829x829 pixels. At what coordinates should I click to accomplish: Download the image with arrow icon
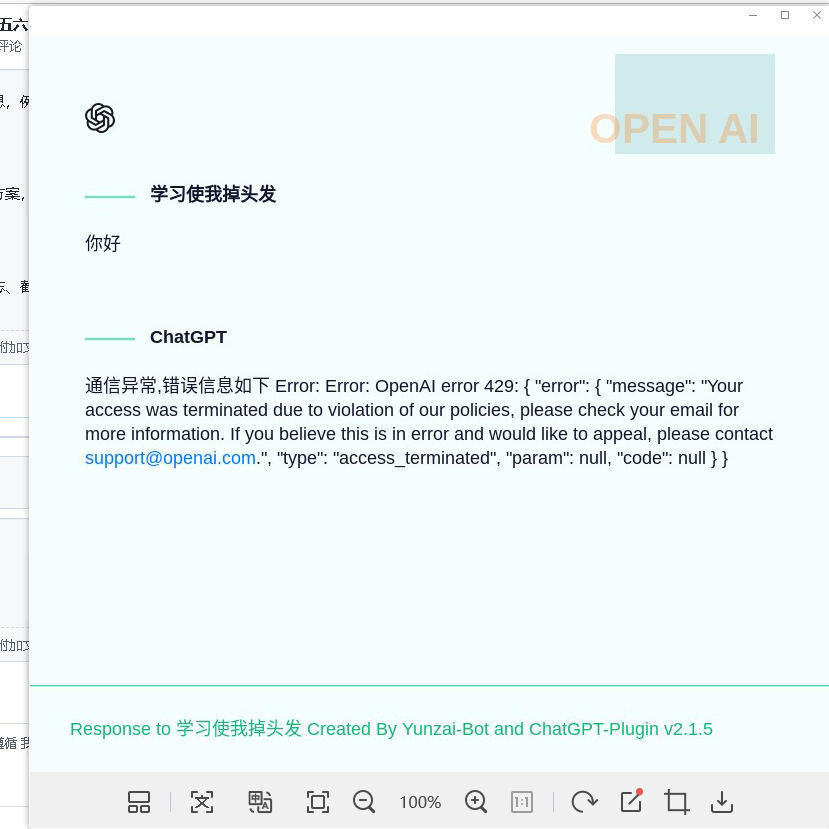tap(722, 802)
